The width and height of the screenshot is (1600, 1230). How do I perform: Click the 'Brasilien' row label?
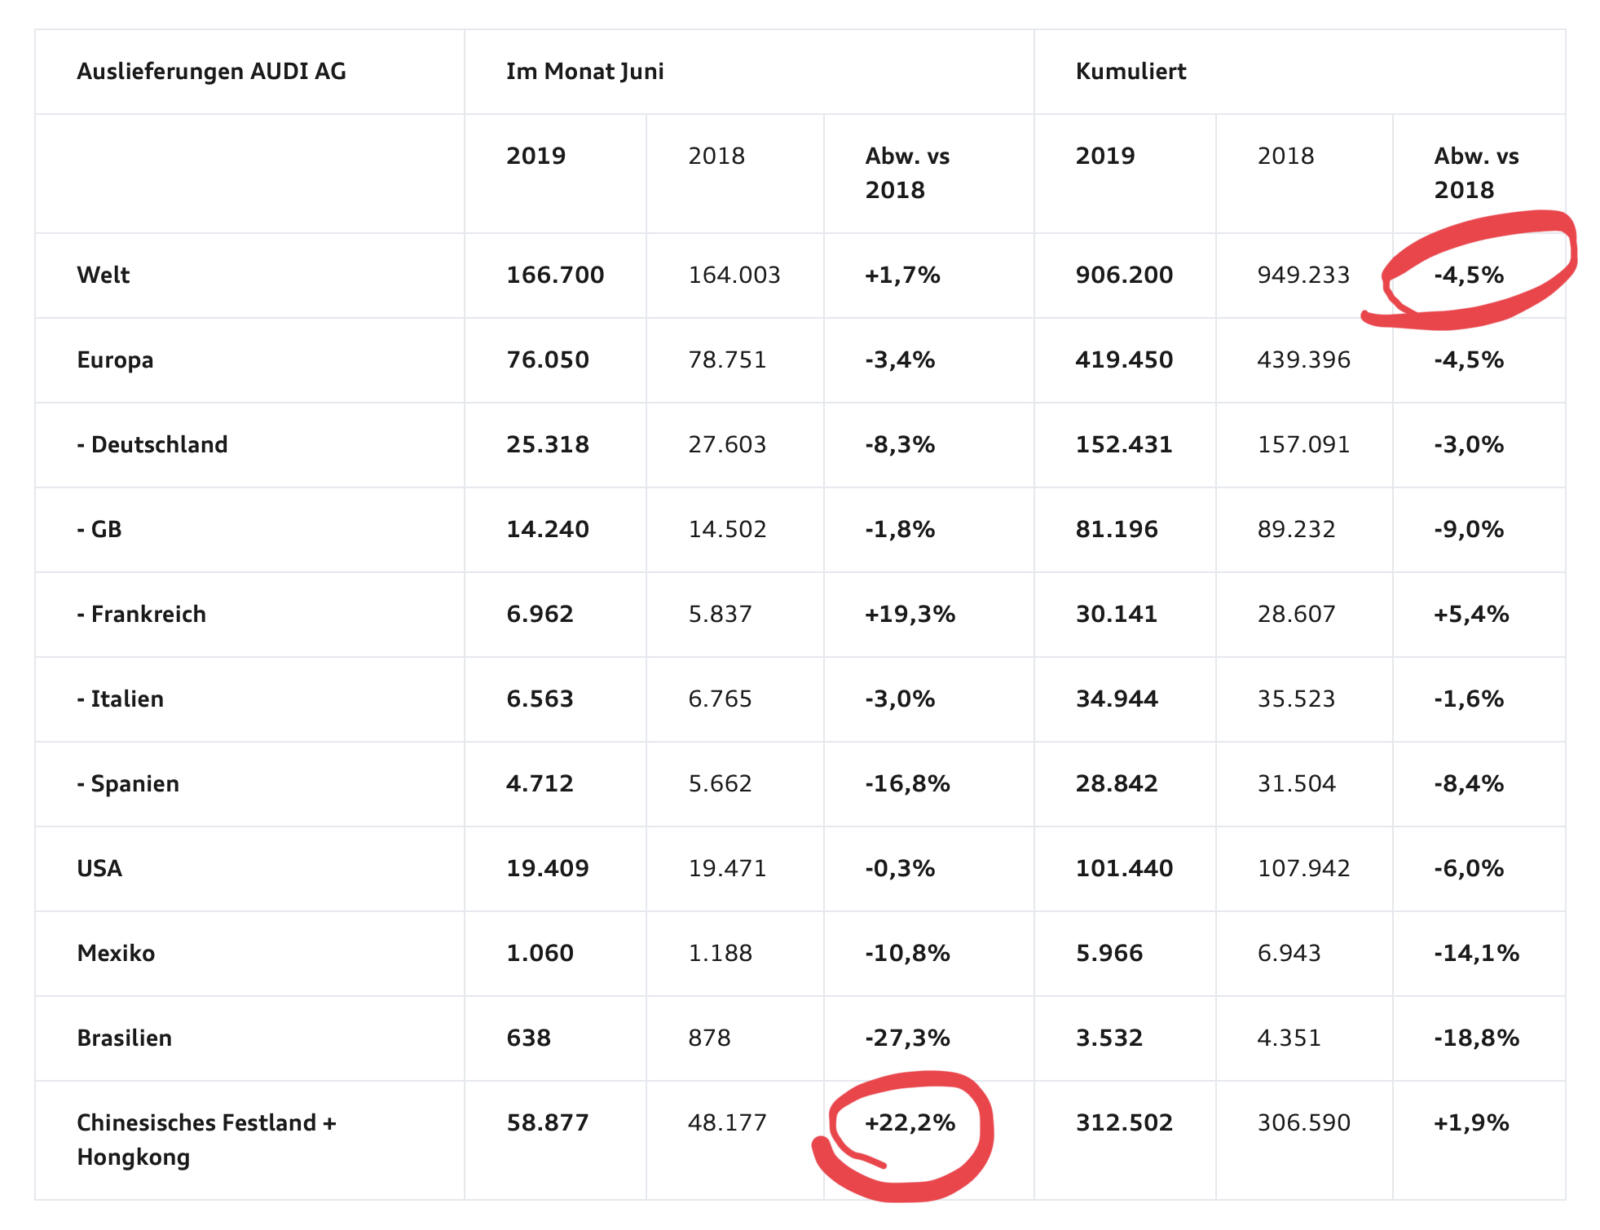tap(124, 1038)
